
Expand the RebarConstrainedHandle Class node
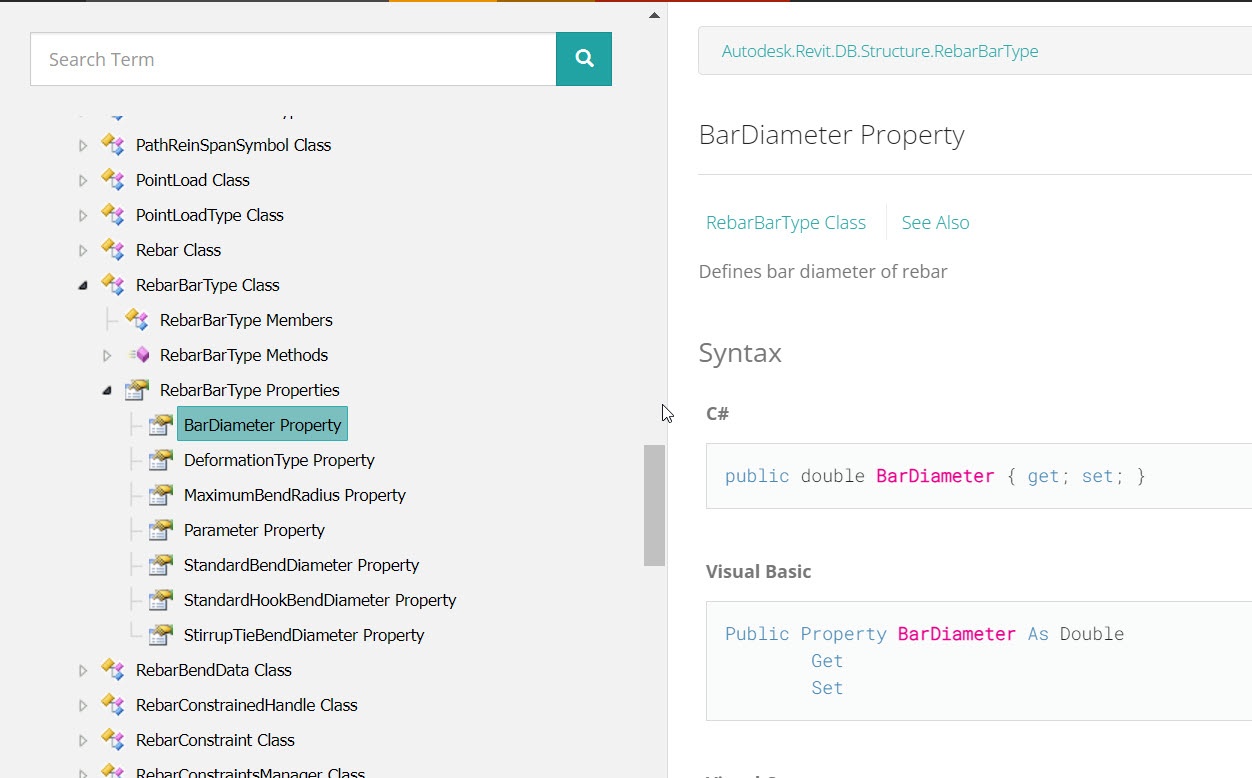pos(83,706)
